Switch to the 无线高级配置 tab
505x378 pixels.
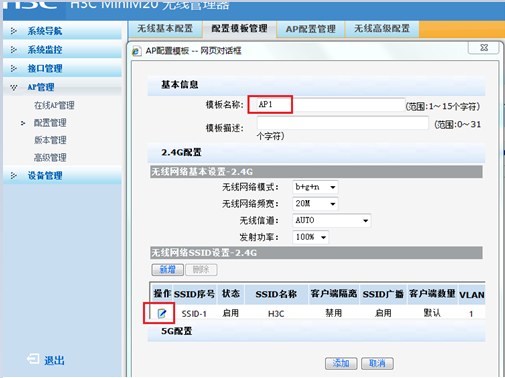[x=382, y=29]
